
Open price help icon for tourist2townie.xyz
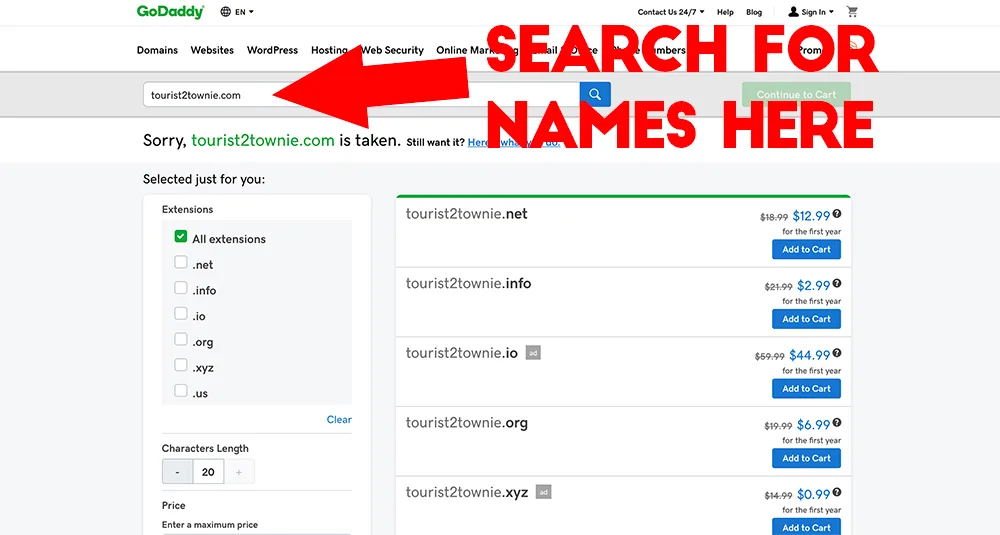tap(837, 492)
